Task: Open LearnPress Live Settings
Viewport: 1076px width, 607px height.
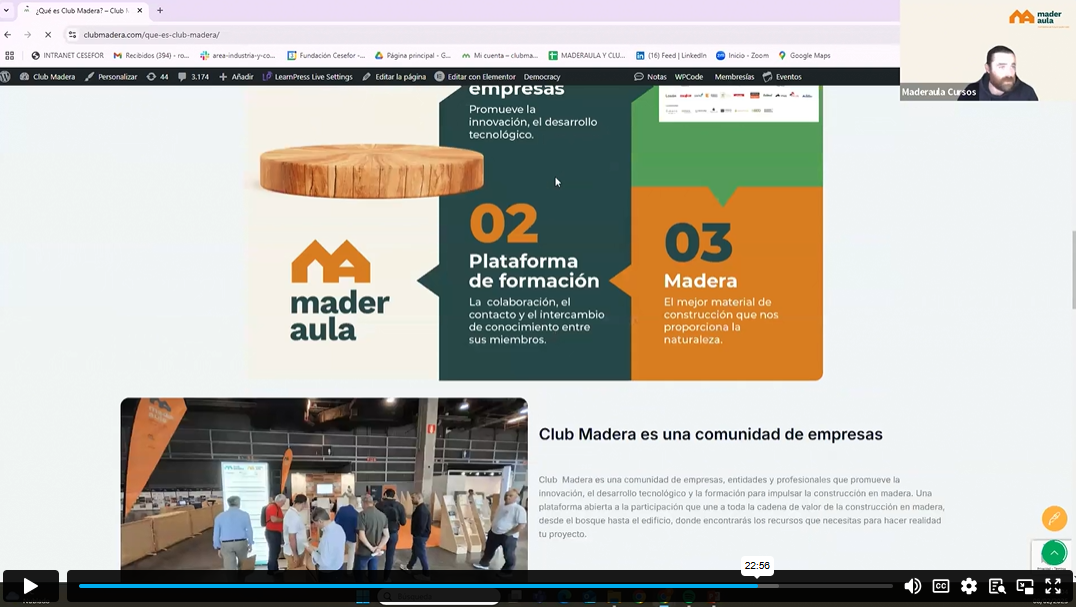Action: click(x=307, y=77)
